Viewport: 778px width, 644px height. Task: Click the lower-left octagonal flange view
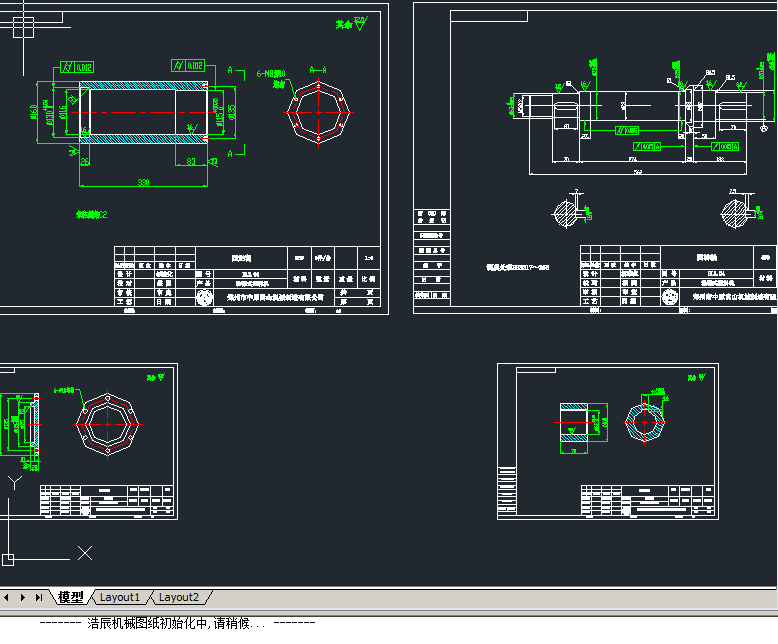click(x=108, y=424)
